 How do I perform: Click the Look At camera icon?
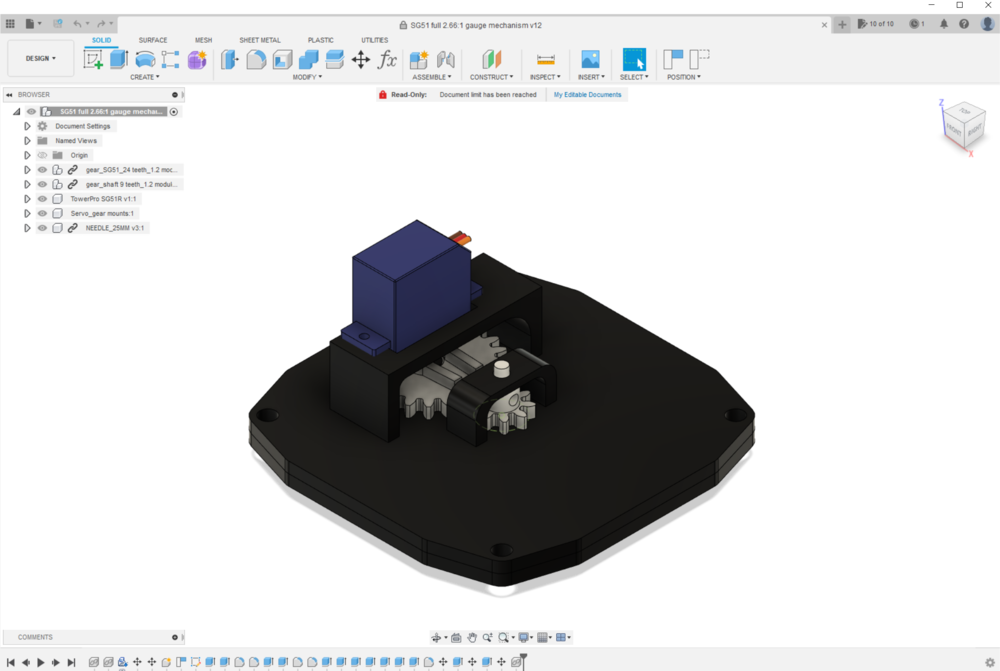(456, 637)
